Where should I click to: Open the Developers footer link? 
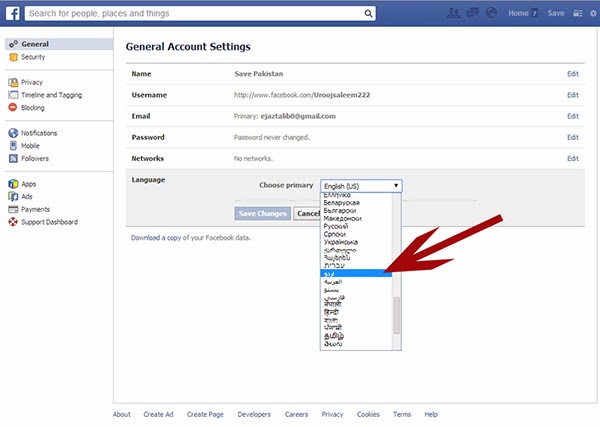pos(254,414)
